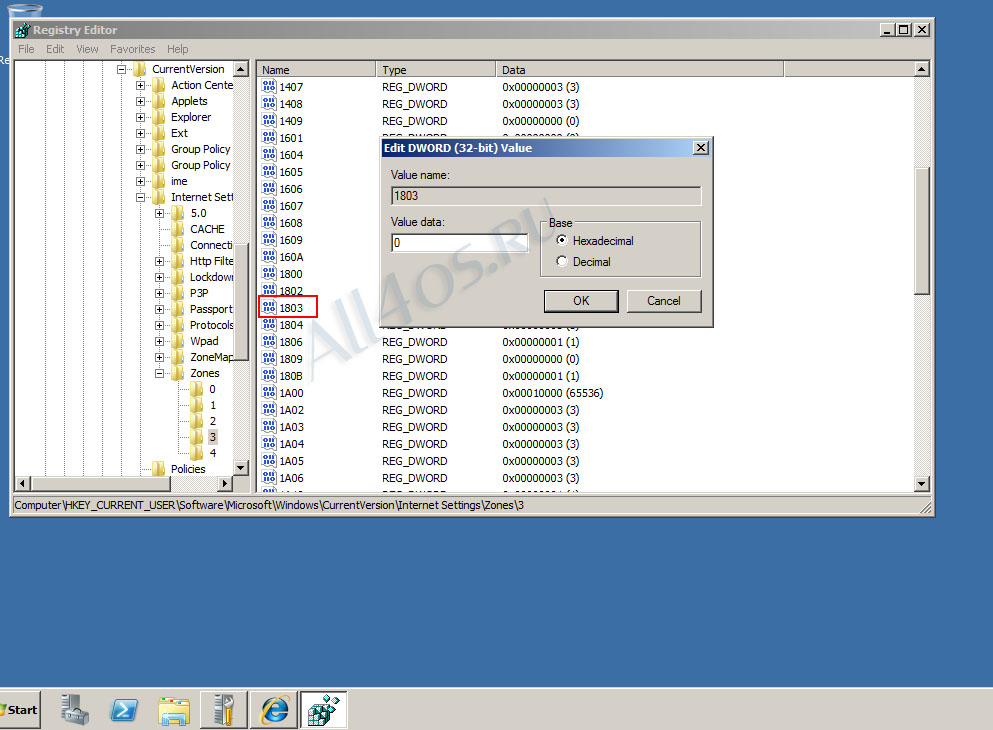Image resolution: width=993 pixels, height=730 pixels.
Task: Open the tools taskbar icon beside Explorer
Action: (224, 709)
